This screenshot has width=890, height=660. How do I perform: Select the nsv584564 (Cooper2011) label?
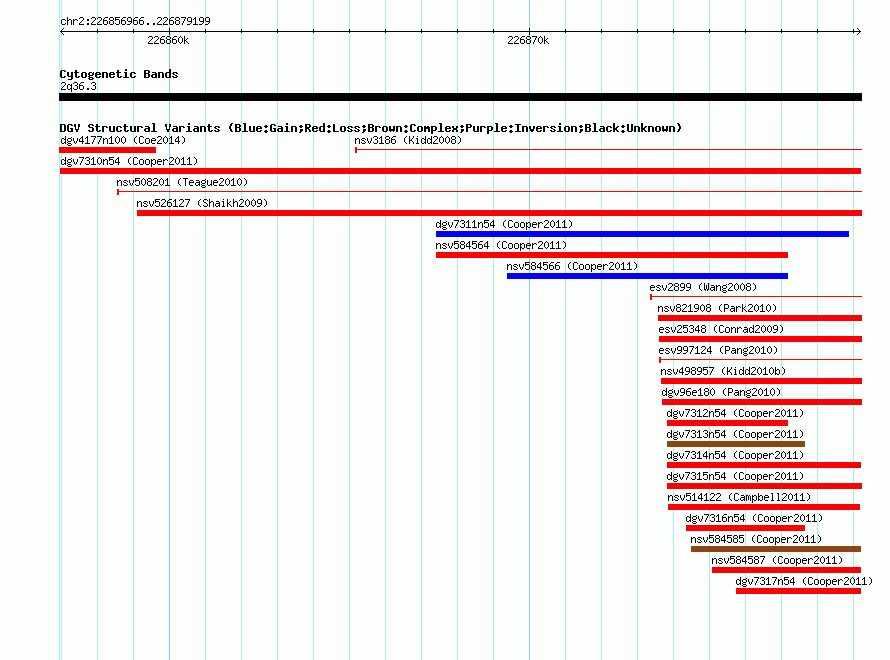(x=501, y=245)
